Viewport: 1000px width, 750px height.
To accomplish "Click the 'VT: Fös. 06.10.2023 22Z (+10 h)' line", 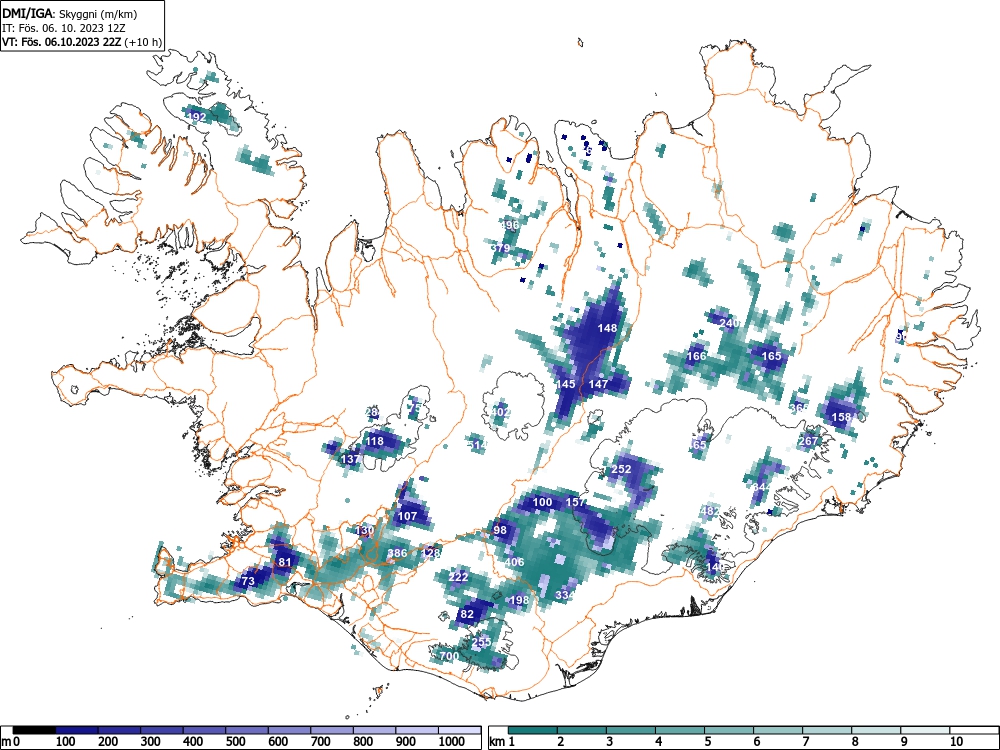I will point(82,42).
